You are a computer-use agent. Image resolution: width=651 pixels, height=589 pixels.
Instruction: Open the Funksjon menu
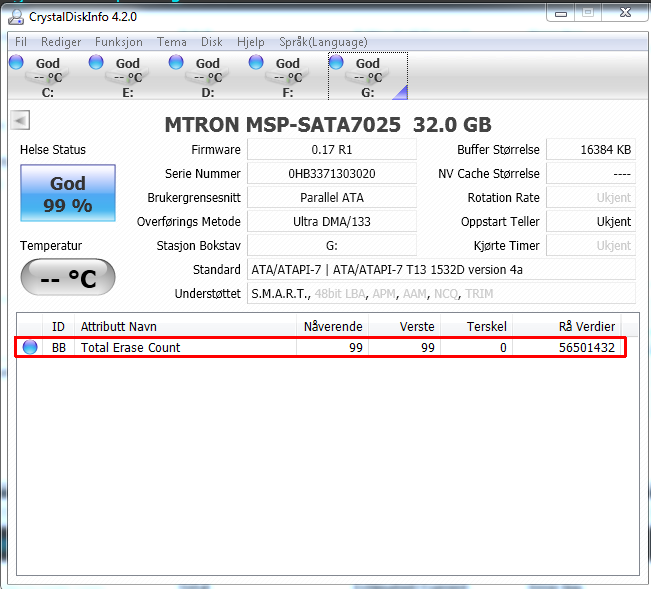[x=119, y=42]
